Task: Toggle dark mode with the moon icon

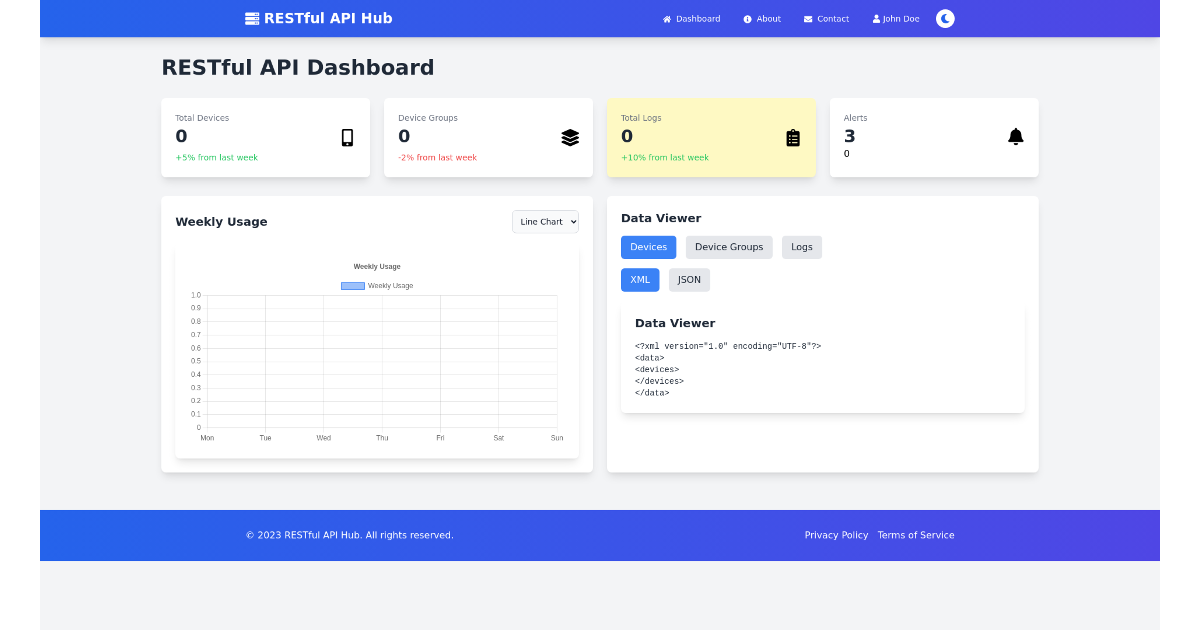Action: coord(944,18)
